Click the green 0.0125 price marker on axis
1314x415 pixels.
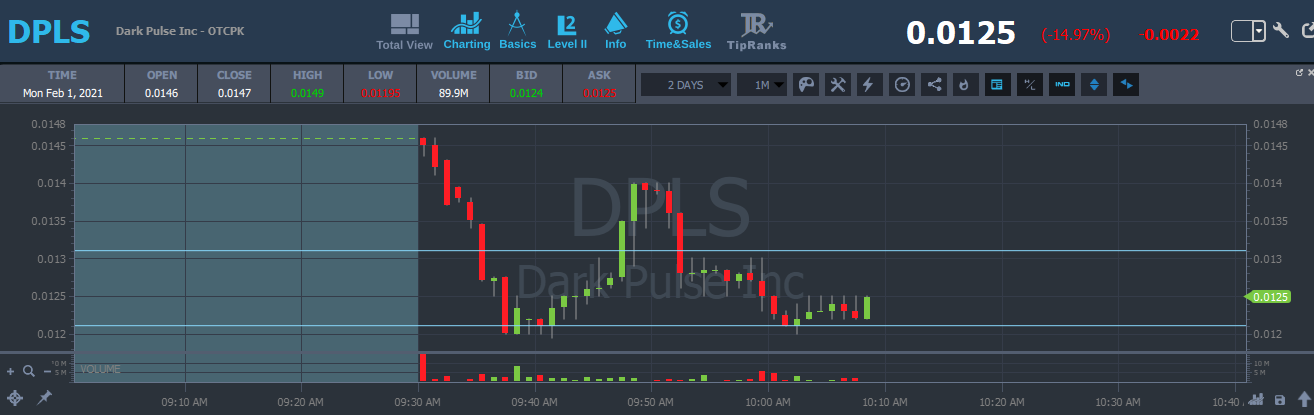(x=1267, y=296)
